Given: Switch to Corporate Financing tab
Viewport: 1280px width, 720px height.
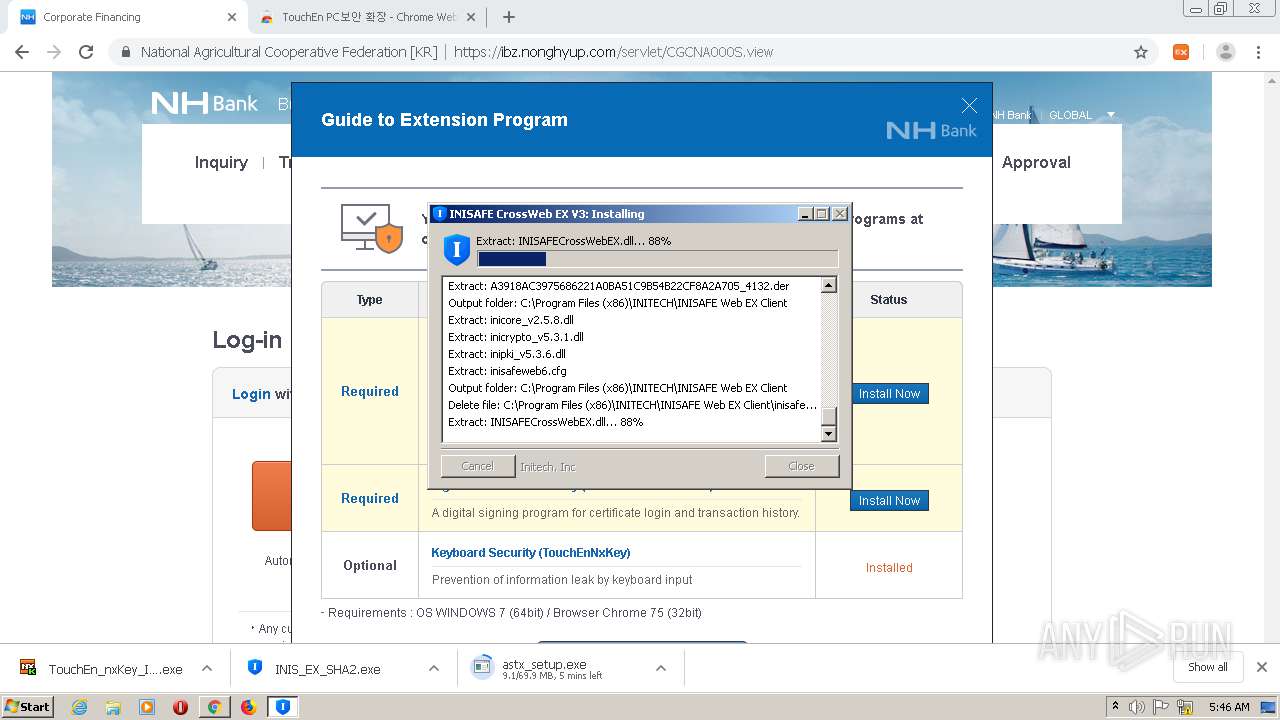Looking at the screenshot, I should click(127, 17).
